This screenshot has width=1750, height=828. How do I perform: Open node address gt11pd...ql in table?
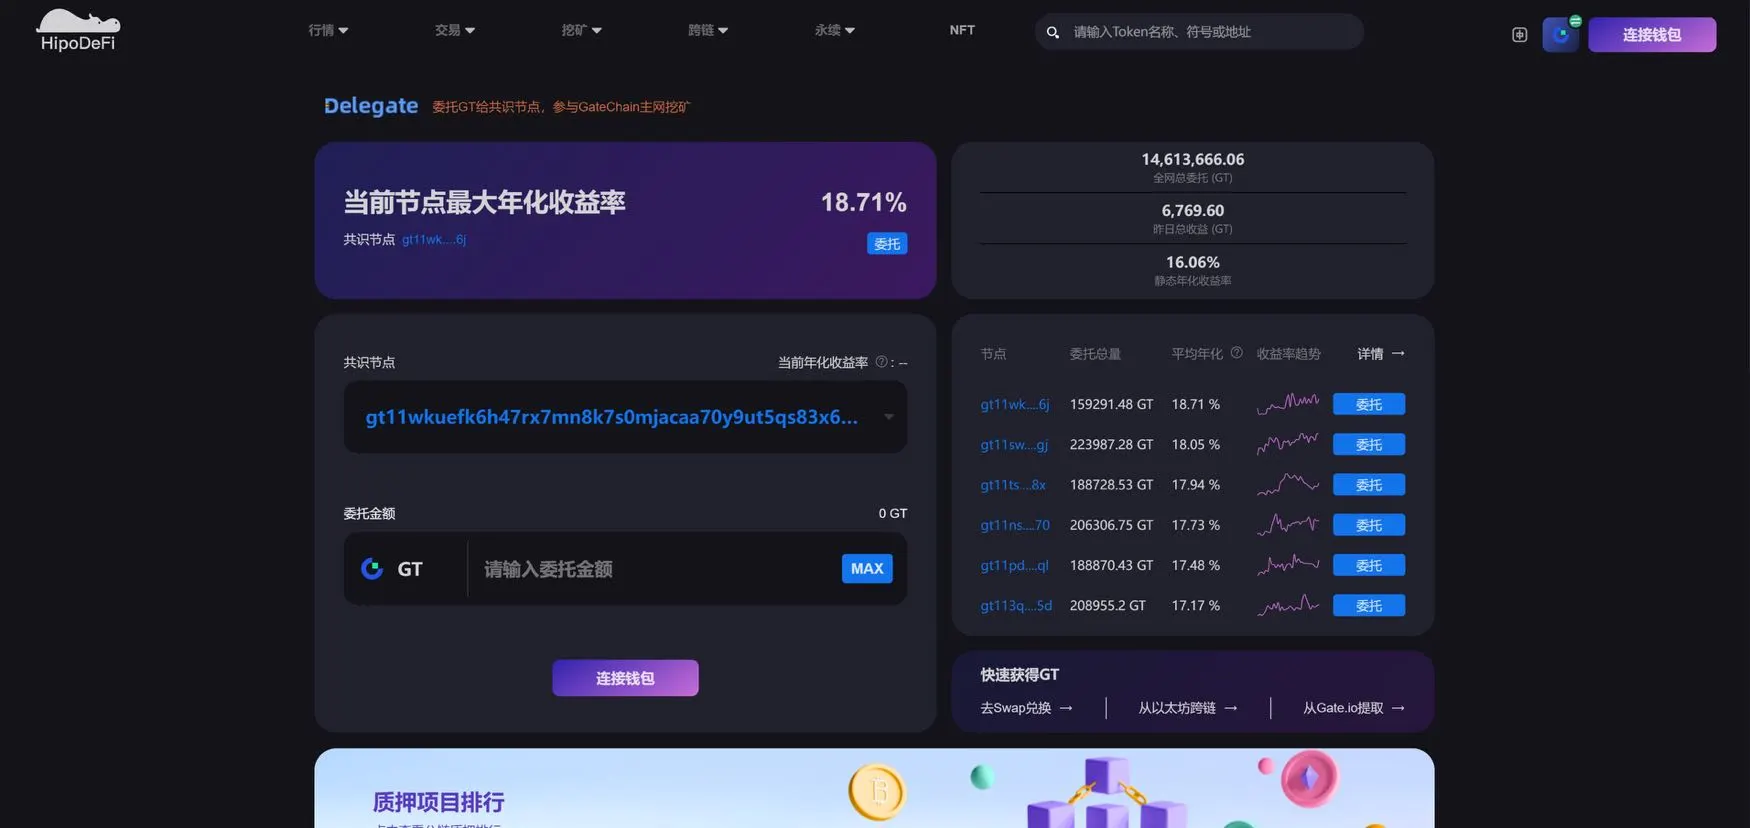click(x=1014, y=565)
